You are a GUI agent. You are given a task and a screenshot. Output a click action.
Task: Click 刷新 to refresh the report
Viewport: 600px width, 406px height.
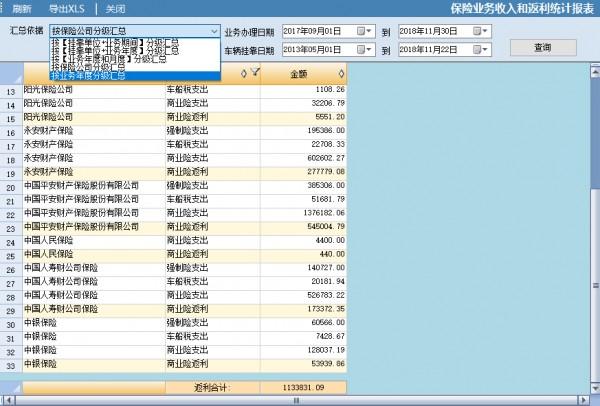pos(21,8)
